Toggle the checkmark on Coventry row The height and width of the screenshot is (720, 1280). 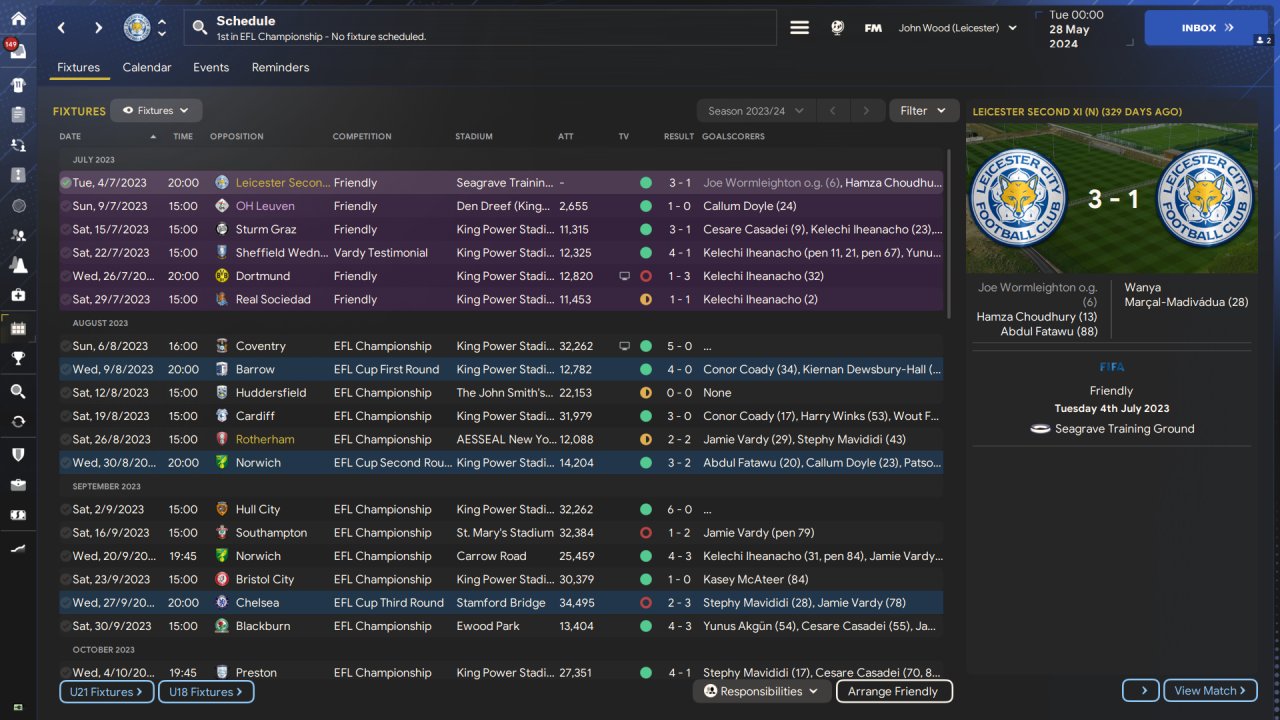pos(66,346)
